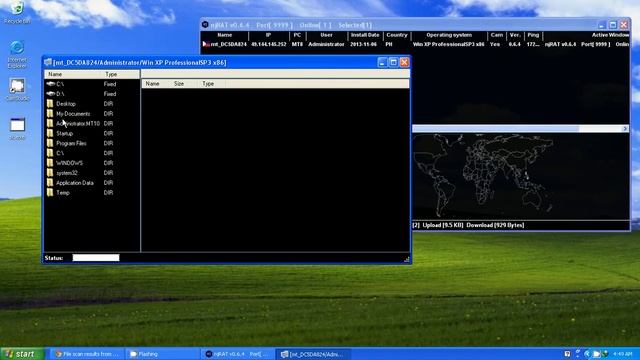
Task: Click the taskbar clock showing 4:49 AM
Action: [622, 354]
